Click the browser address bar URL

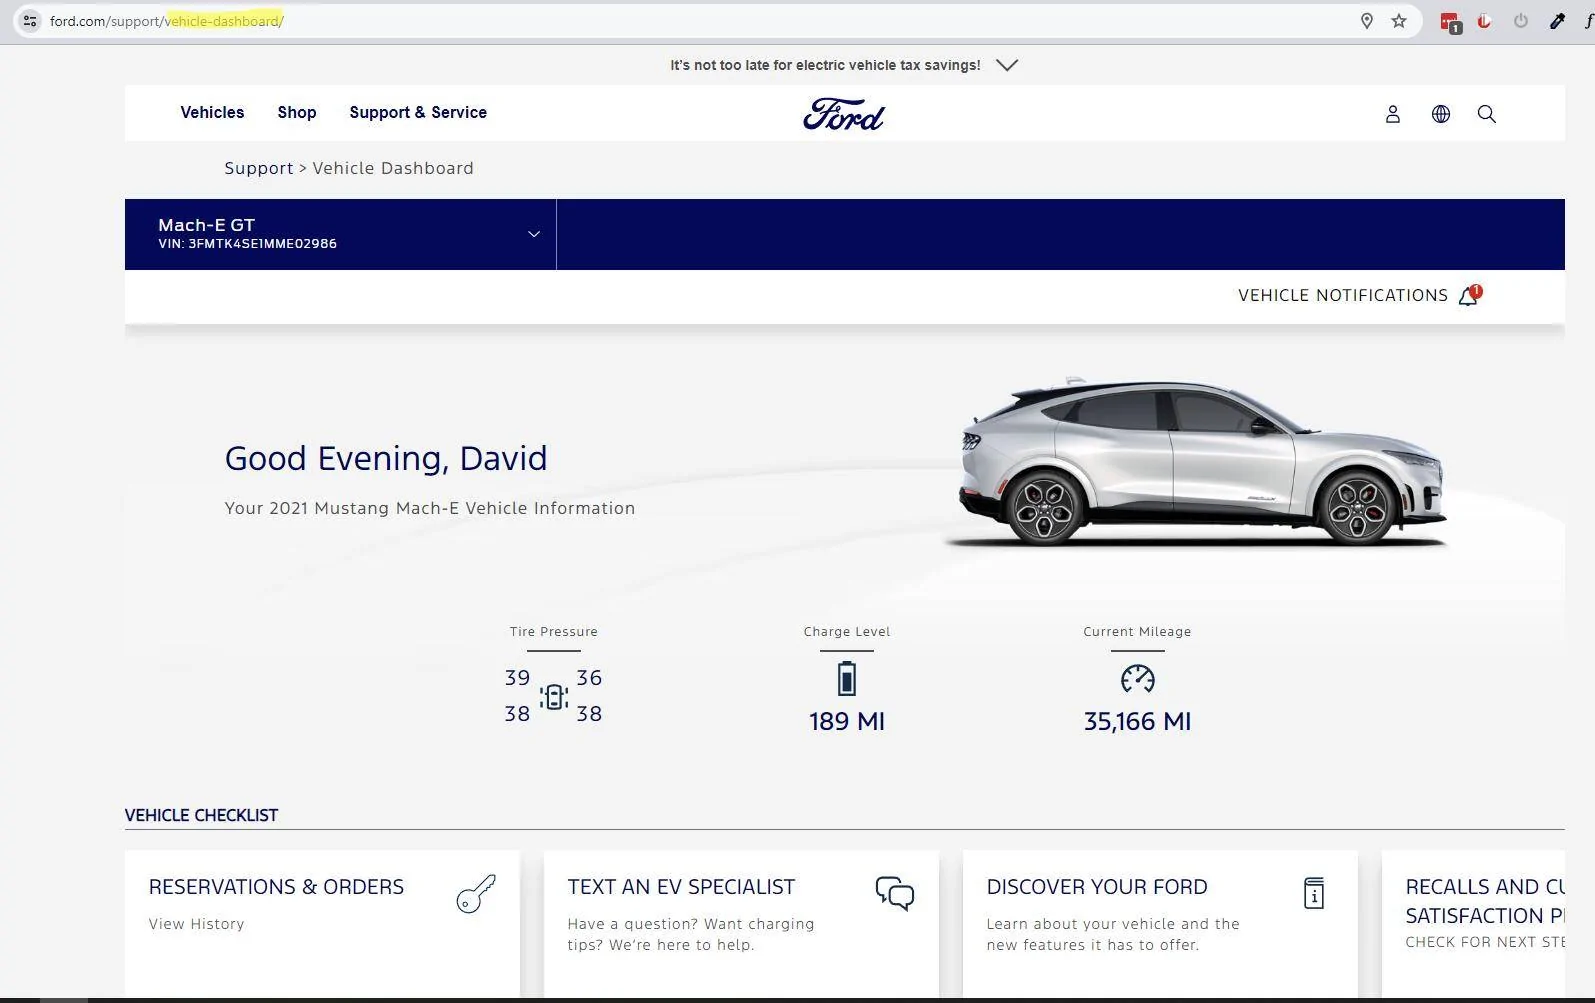pos(167,21)
